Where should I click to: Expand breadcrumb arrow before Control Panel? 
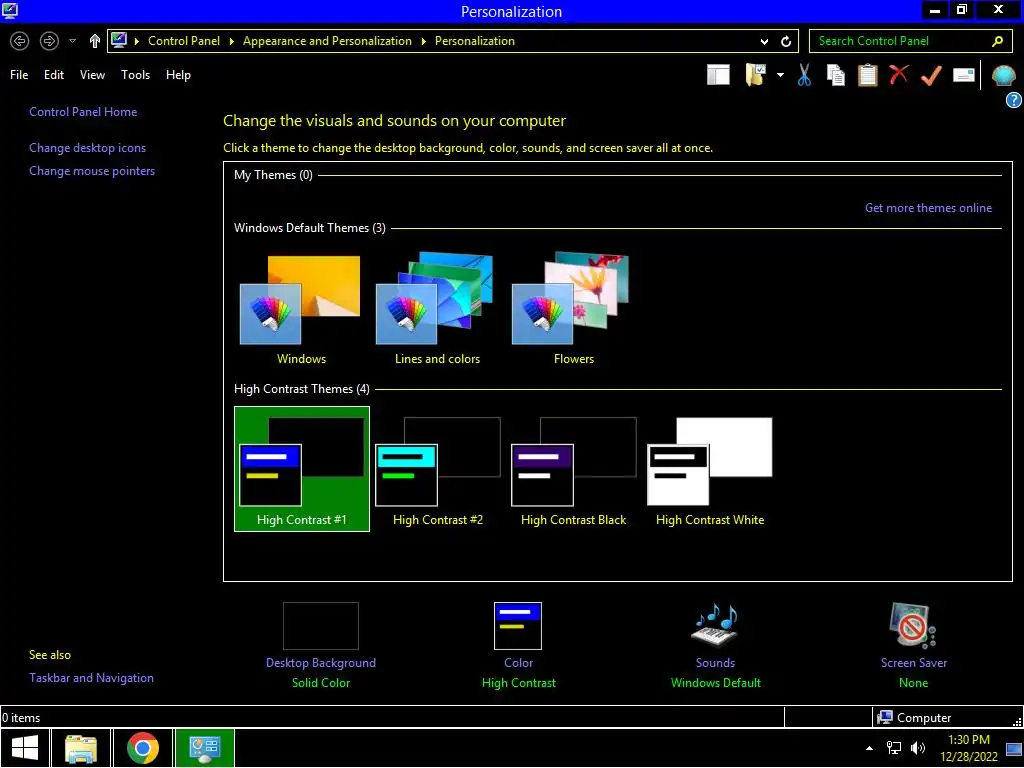click(x=137, y=41)
